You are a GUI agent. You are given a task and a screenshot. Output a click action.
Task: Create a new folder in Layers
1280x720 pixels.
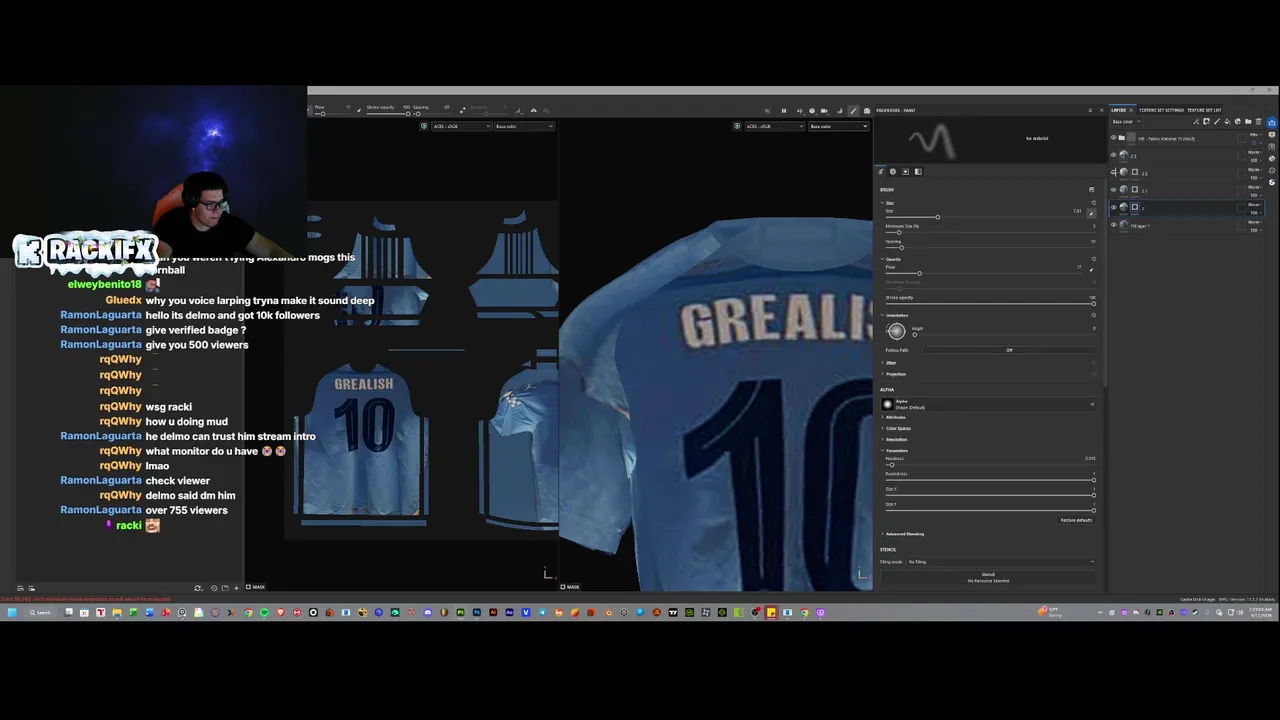point(1248,121)
